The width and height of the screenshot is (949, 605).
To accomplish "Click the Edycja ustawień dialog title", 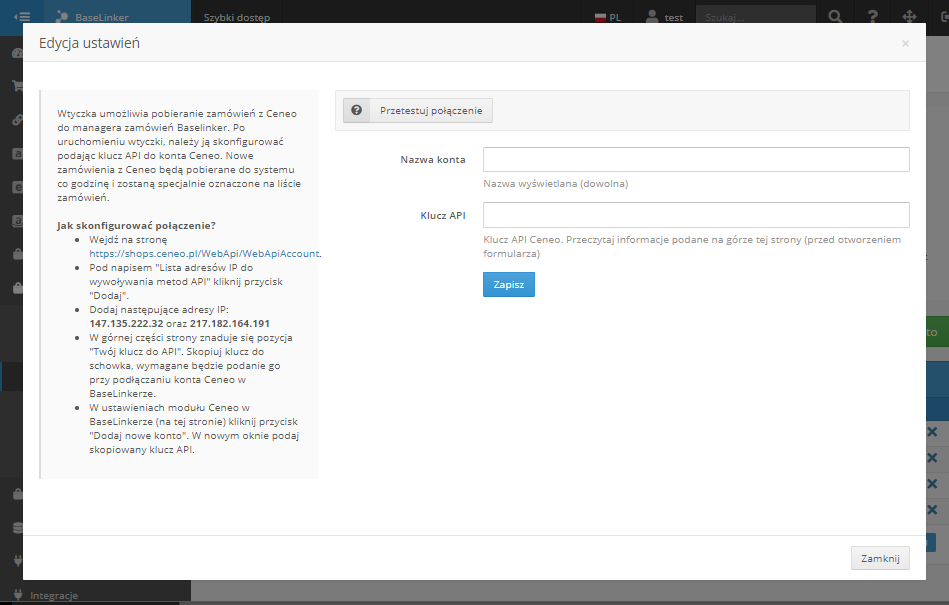I will tap(90, 43).
